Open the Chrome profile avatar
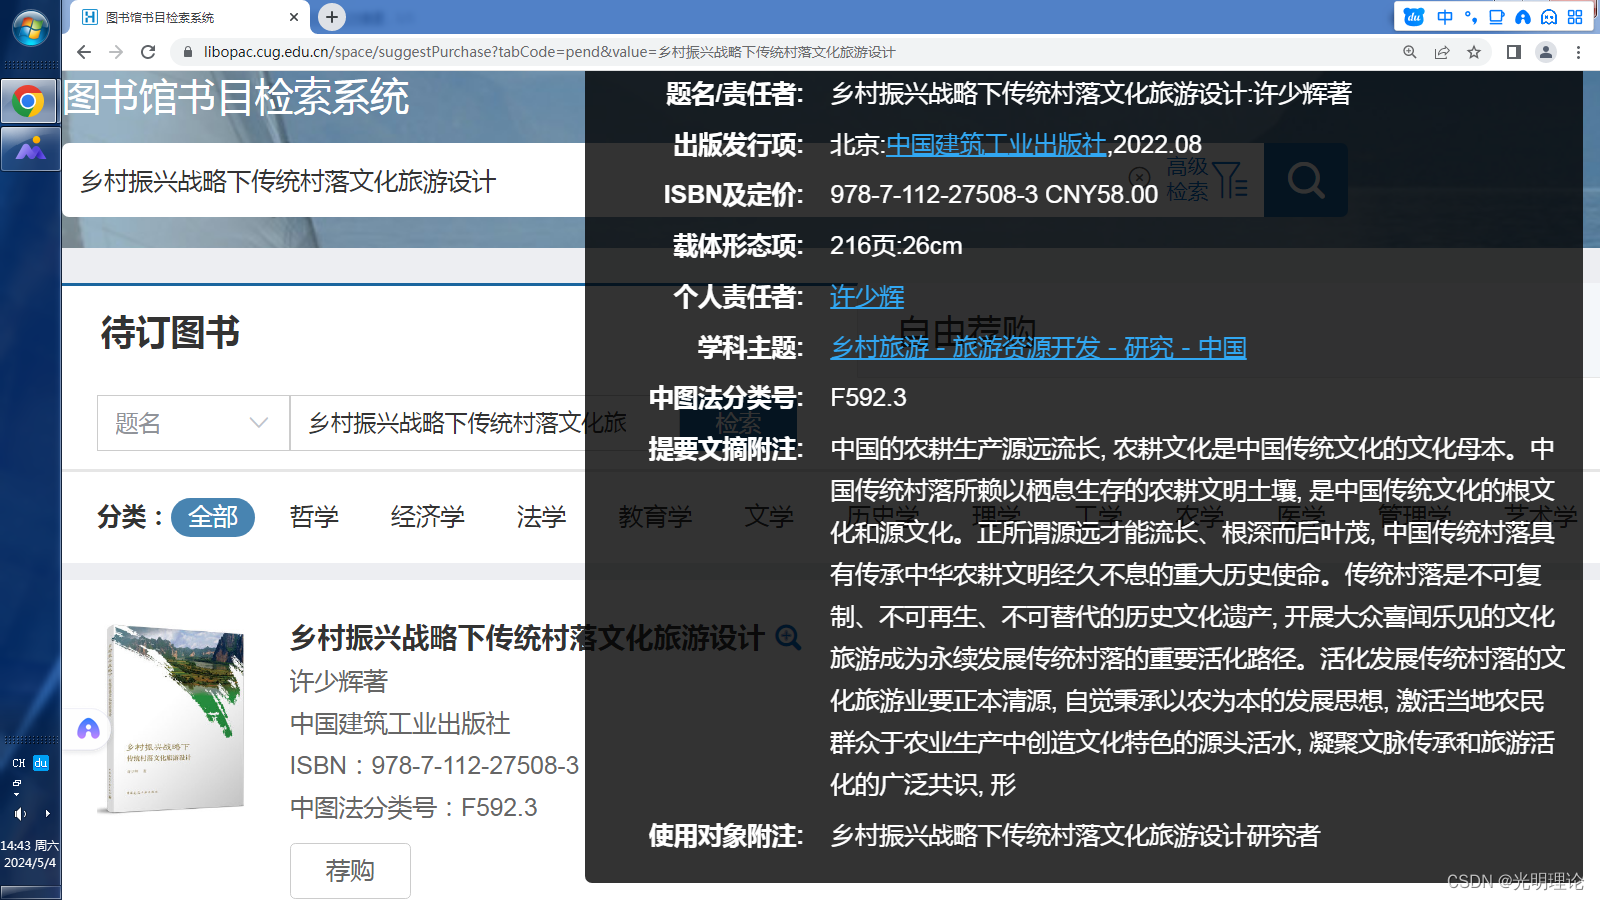 1546,52
